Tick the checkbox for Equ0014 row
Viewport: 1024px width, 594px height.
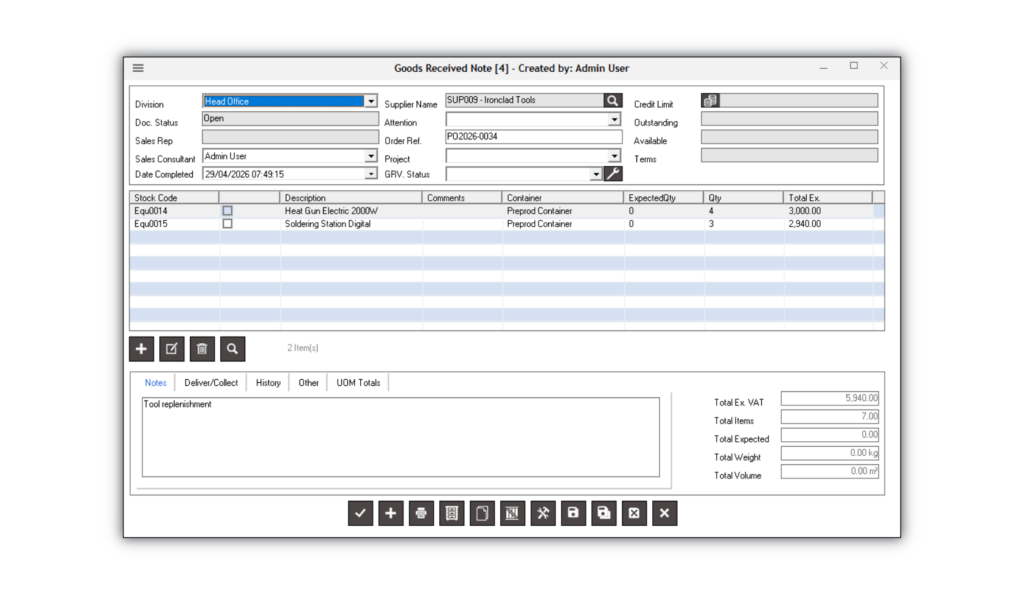click(x=227, y=211)
